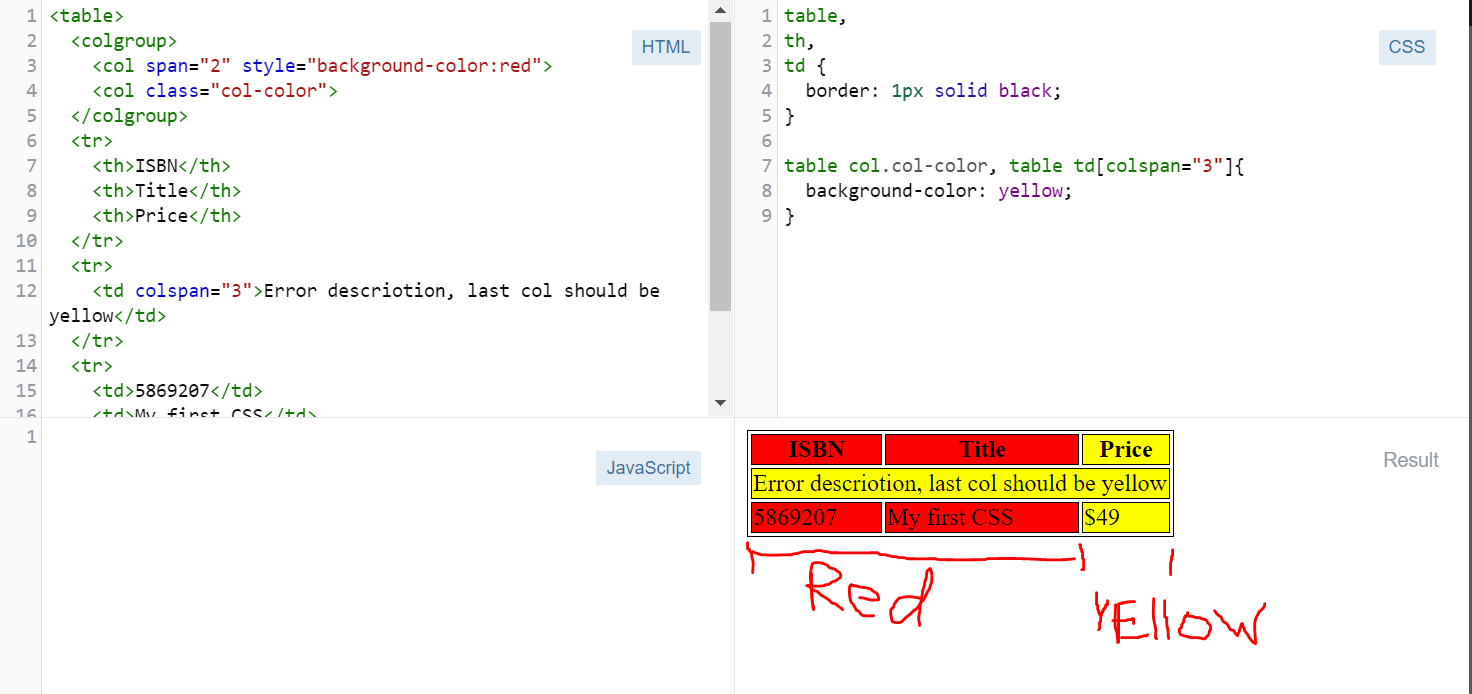The width and height of the screenshot is (1472, 694).
Task: Click the yellow Price header cell in result table
Action: 1126,449
